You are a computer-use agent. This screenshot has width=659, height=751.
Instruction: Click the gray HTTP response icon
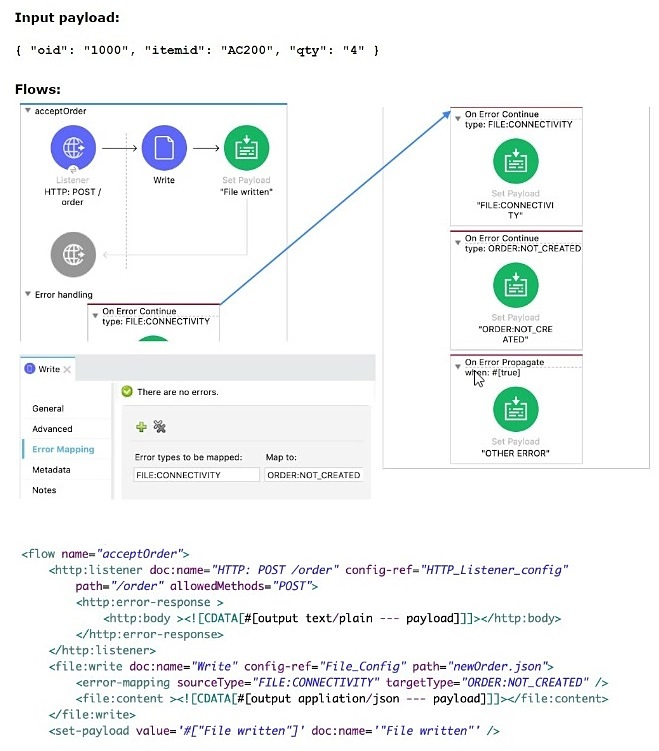tap(73, 254)
